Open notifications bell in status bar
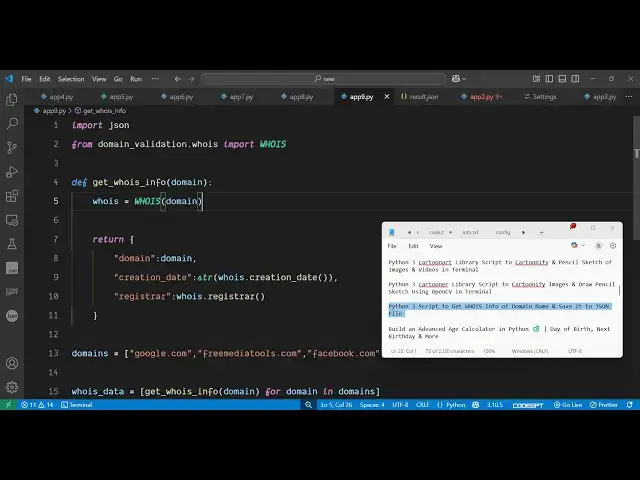 (x=630, y=404)
